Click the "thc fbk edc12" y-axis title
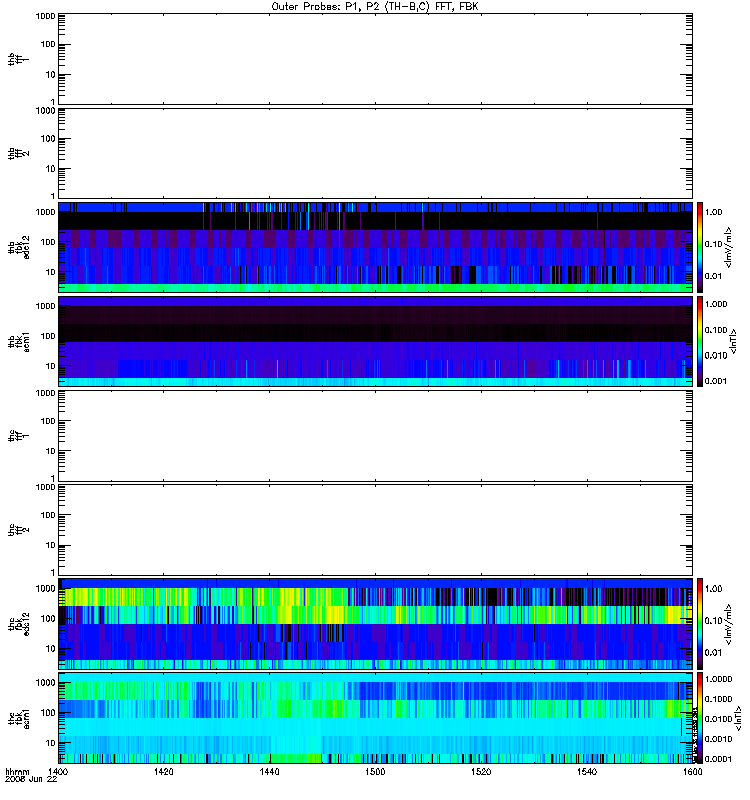The height and width of the screenshot is (800, 750). tap(18, 624)
